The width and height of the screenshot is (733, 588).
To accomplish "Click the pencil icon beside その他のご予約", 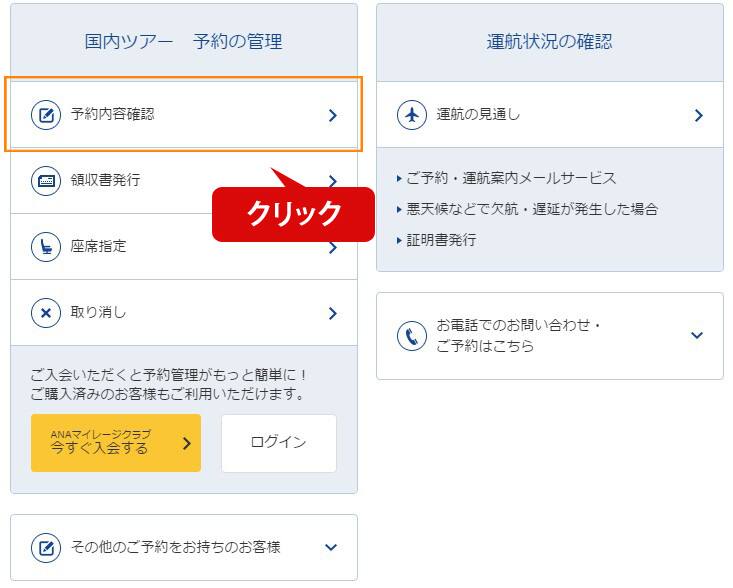I will click(46, 547).
